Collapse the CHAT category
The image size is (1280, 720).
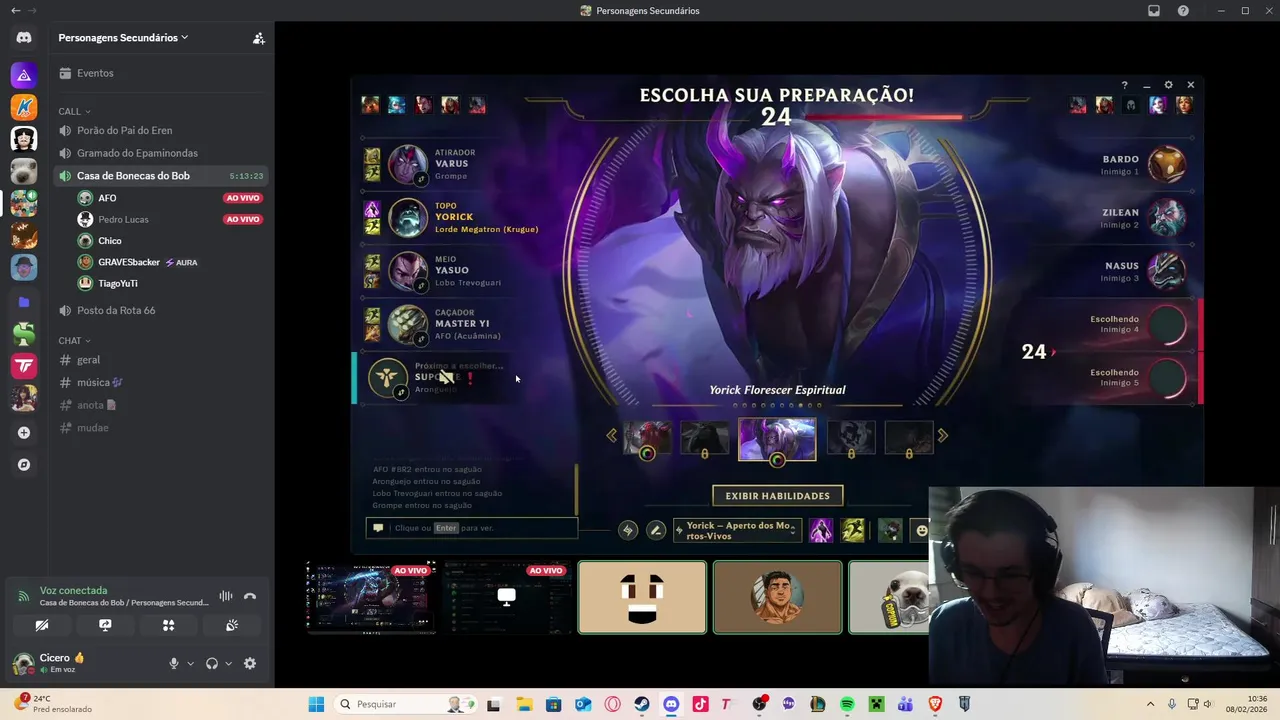coord(74,341)
